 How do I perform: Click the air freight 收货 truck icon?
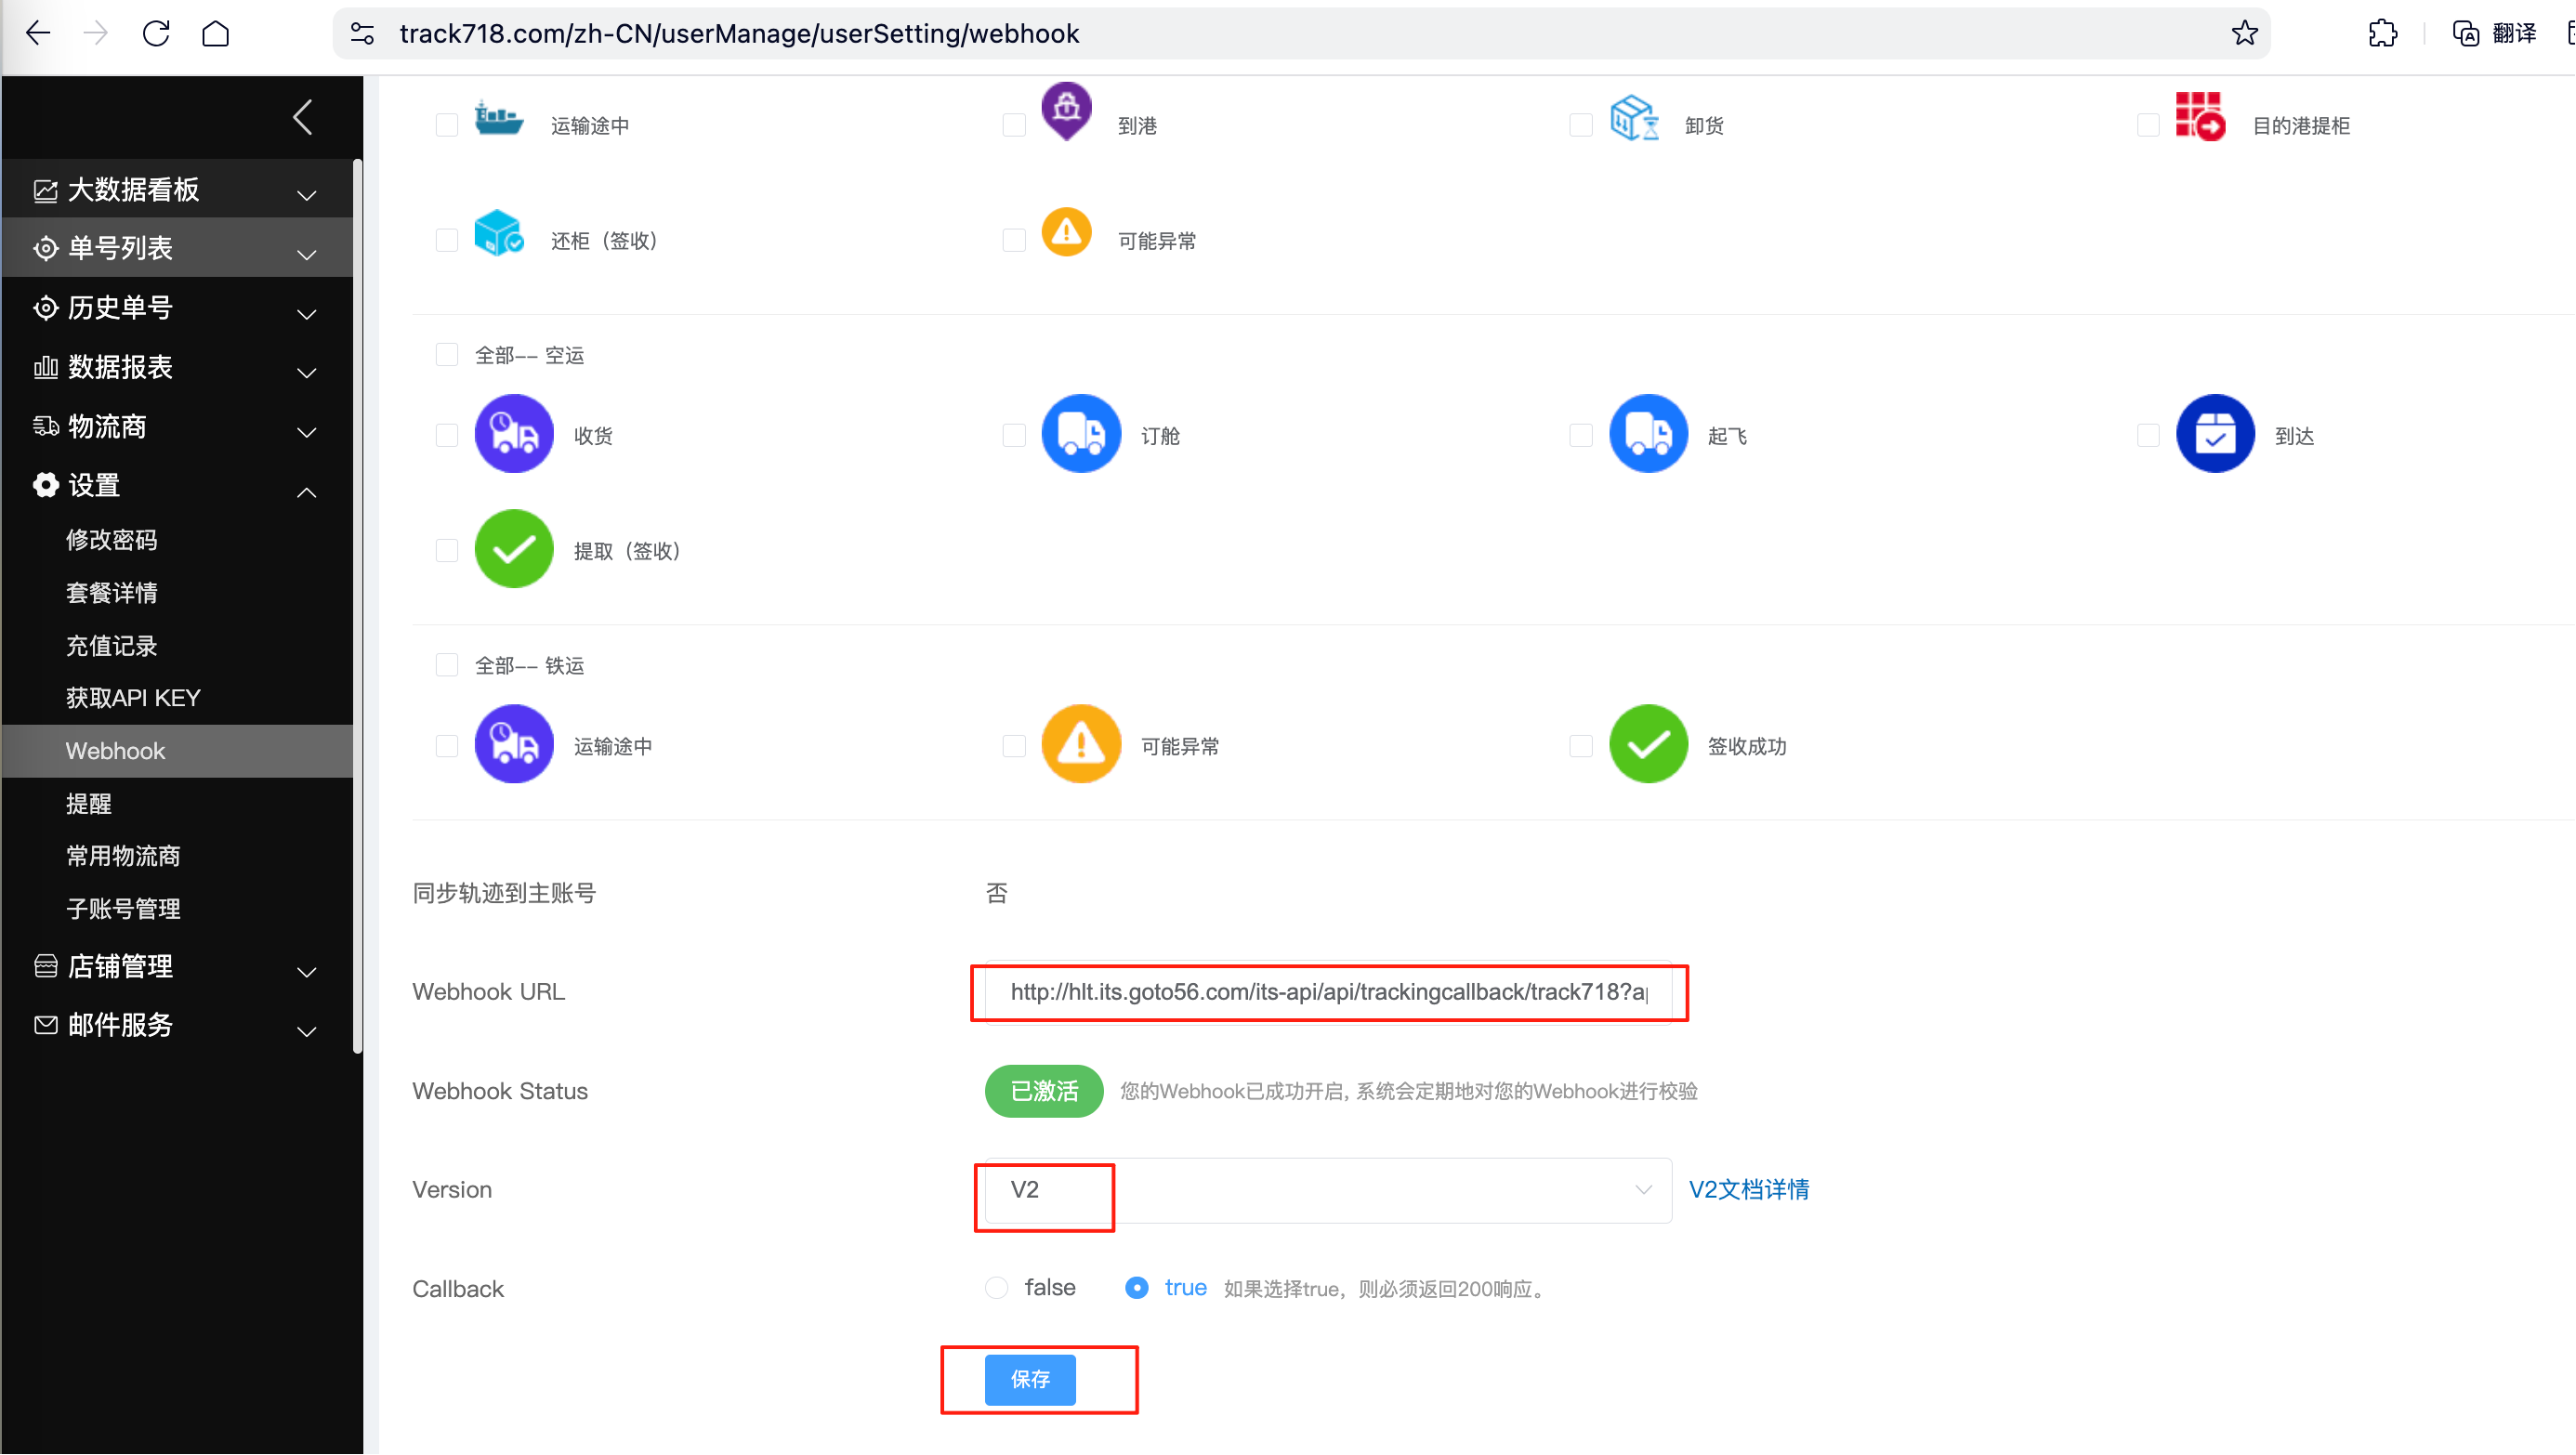pyautogui.click(x=514, y=434)
